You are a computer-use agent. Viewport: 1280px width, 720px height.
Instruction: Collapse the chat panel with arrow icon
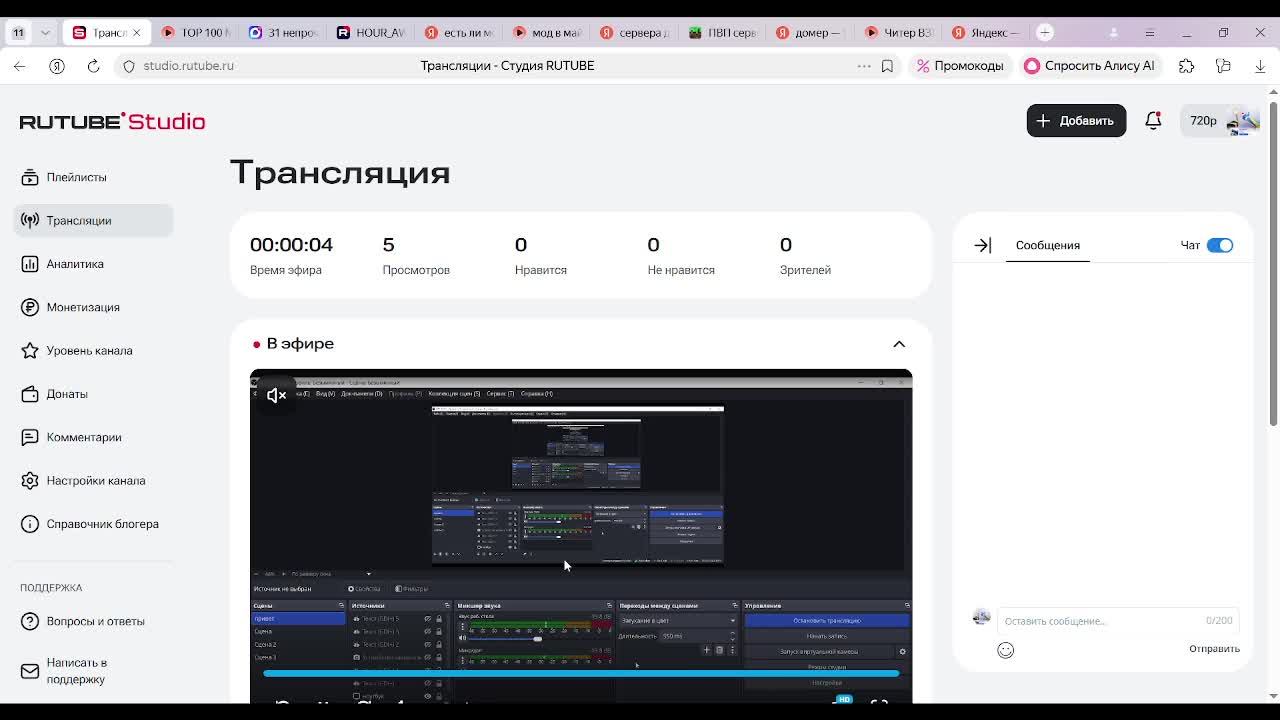982,245
